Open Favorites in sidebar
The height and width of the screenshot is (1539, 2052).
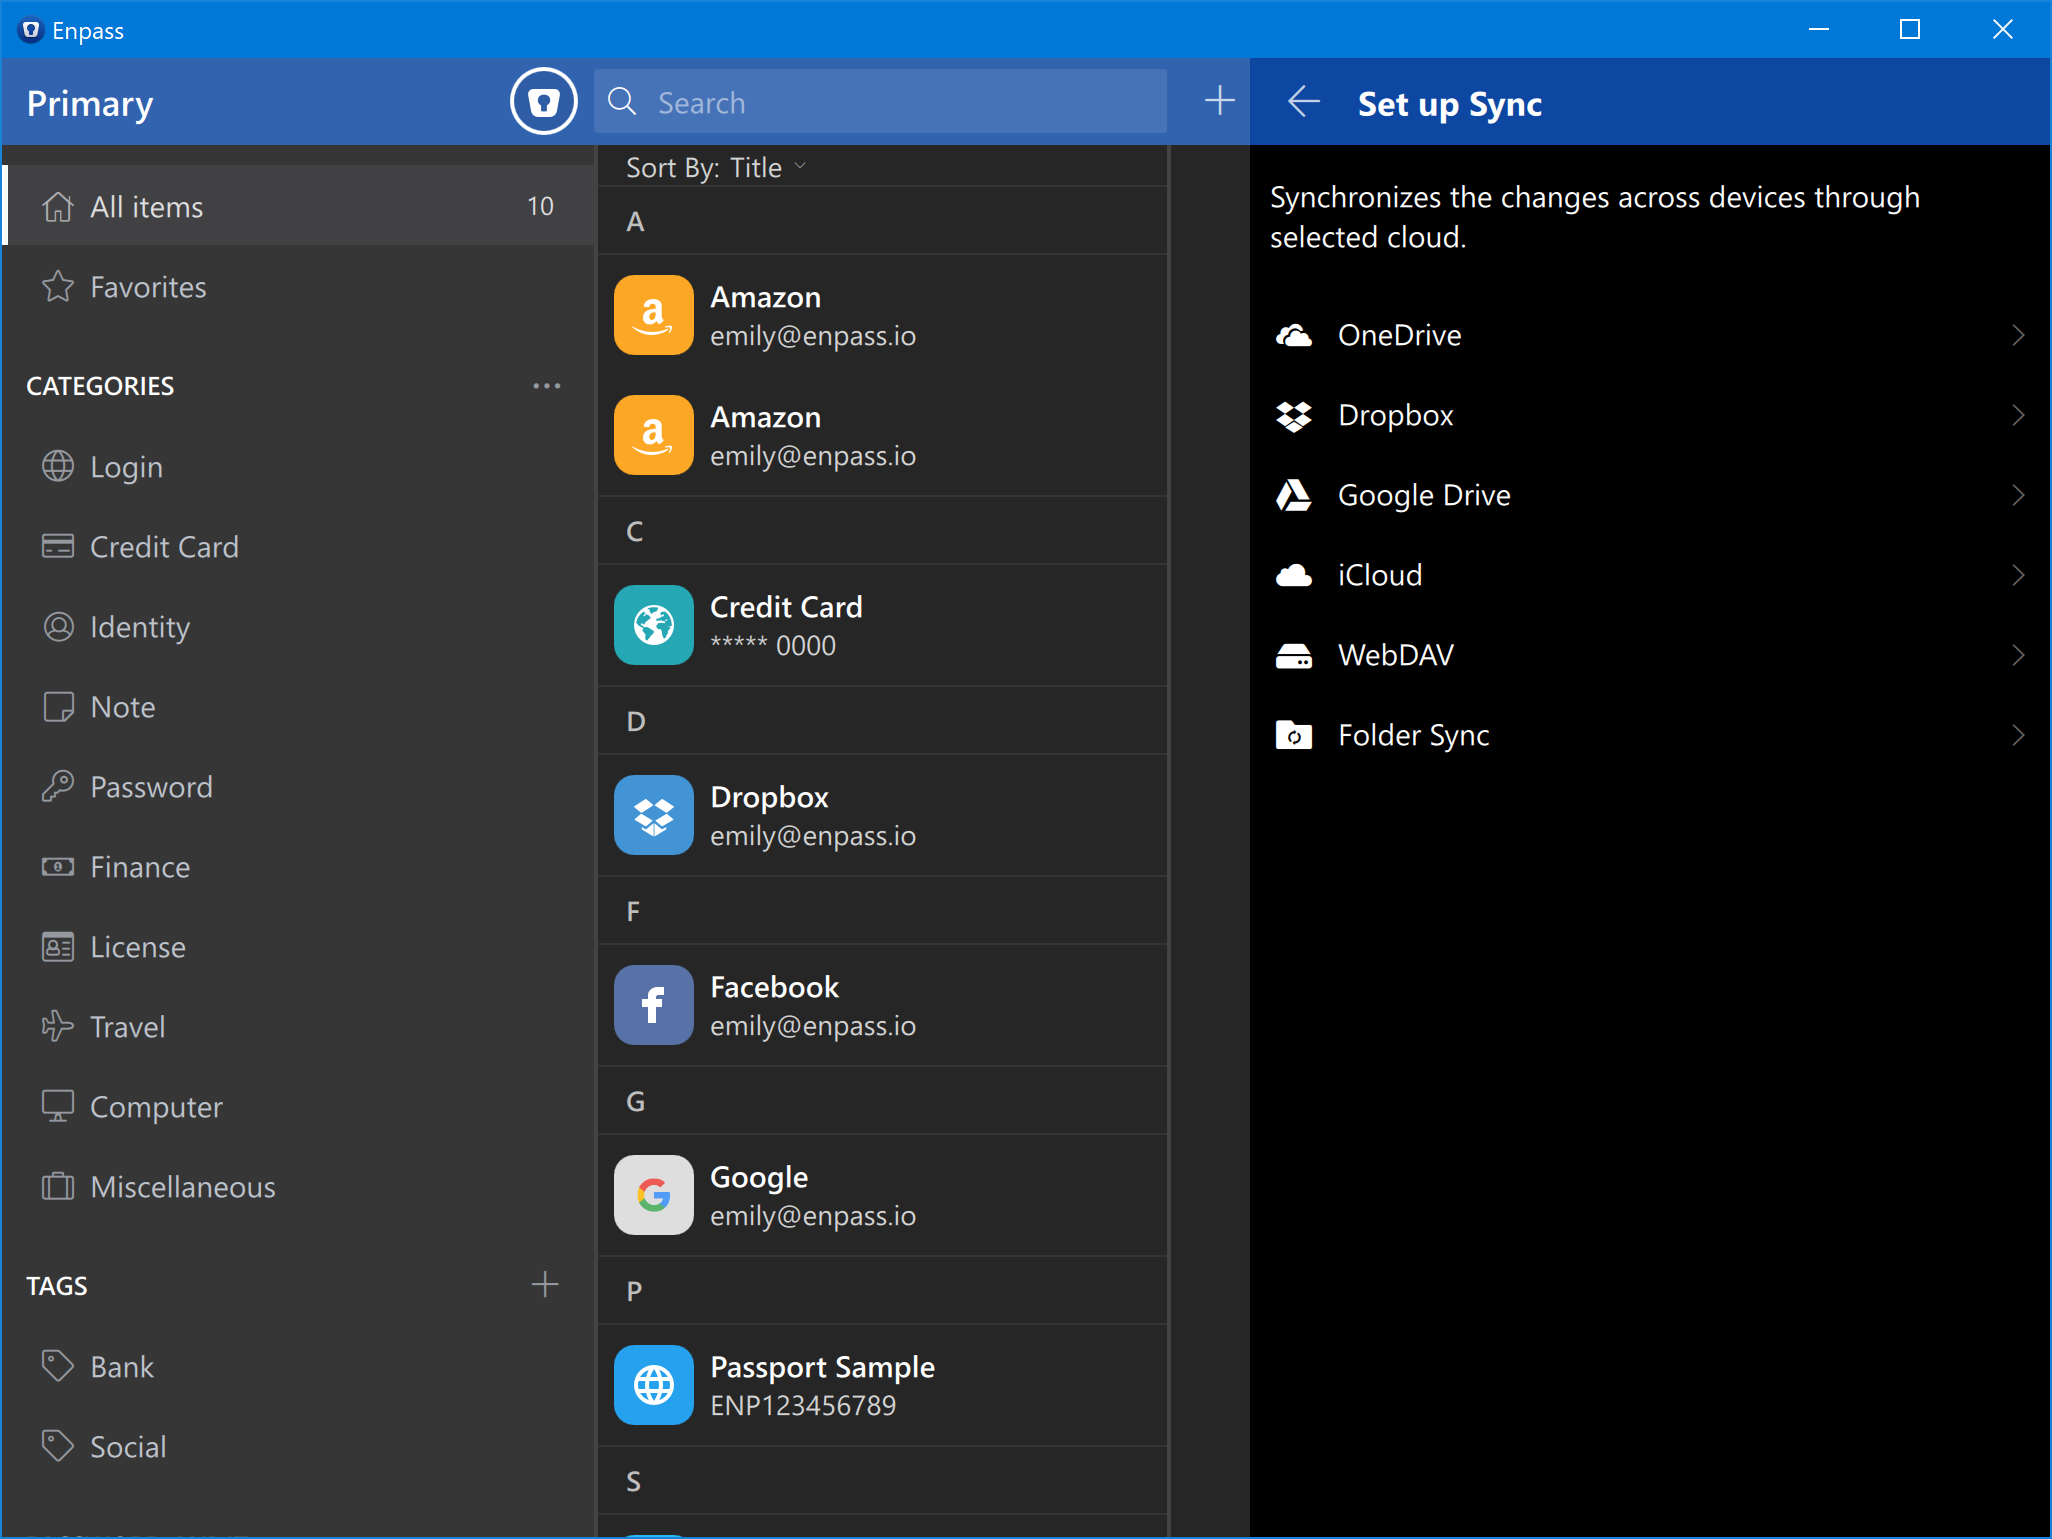(299, 287)
